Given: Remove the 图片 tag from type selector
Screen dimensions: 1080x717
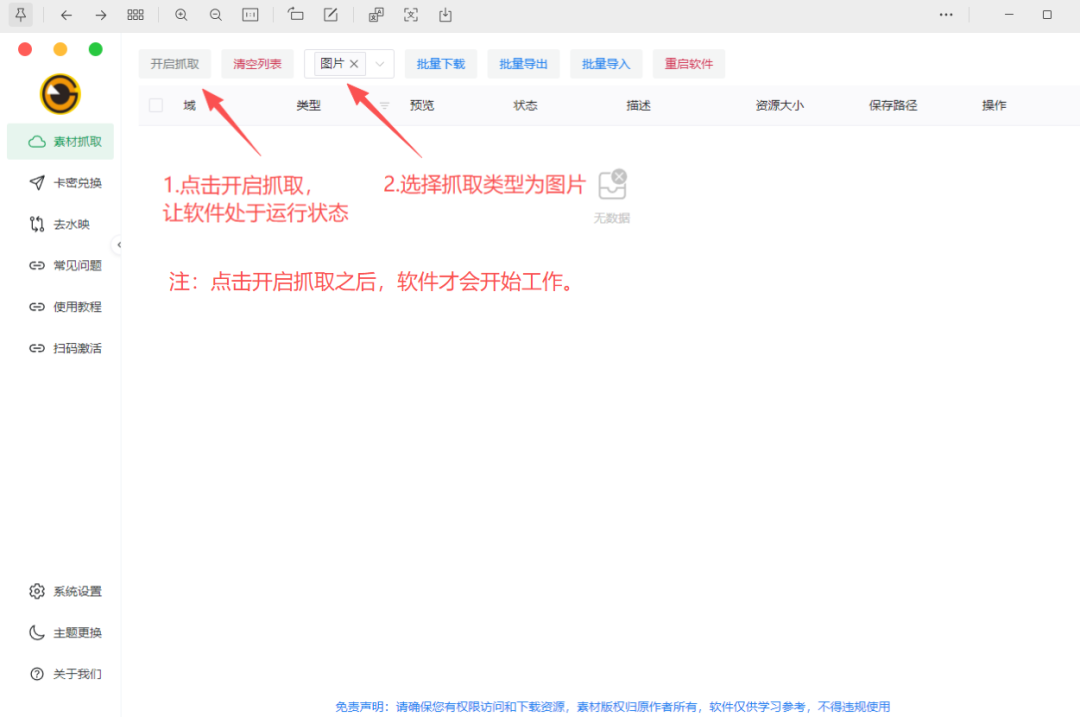Looking at the screenshot, I should coord(354,64).
